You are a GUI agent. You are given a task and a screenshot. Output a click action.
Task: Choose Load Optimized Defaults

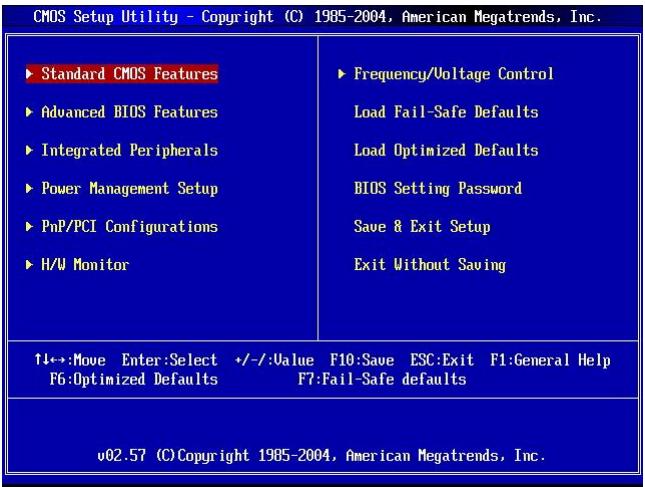click(446, 151)
